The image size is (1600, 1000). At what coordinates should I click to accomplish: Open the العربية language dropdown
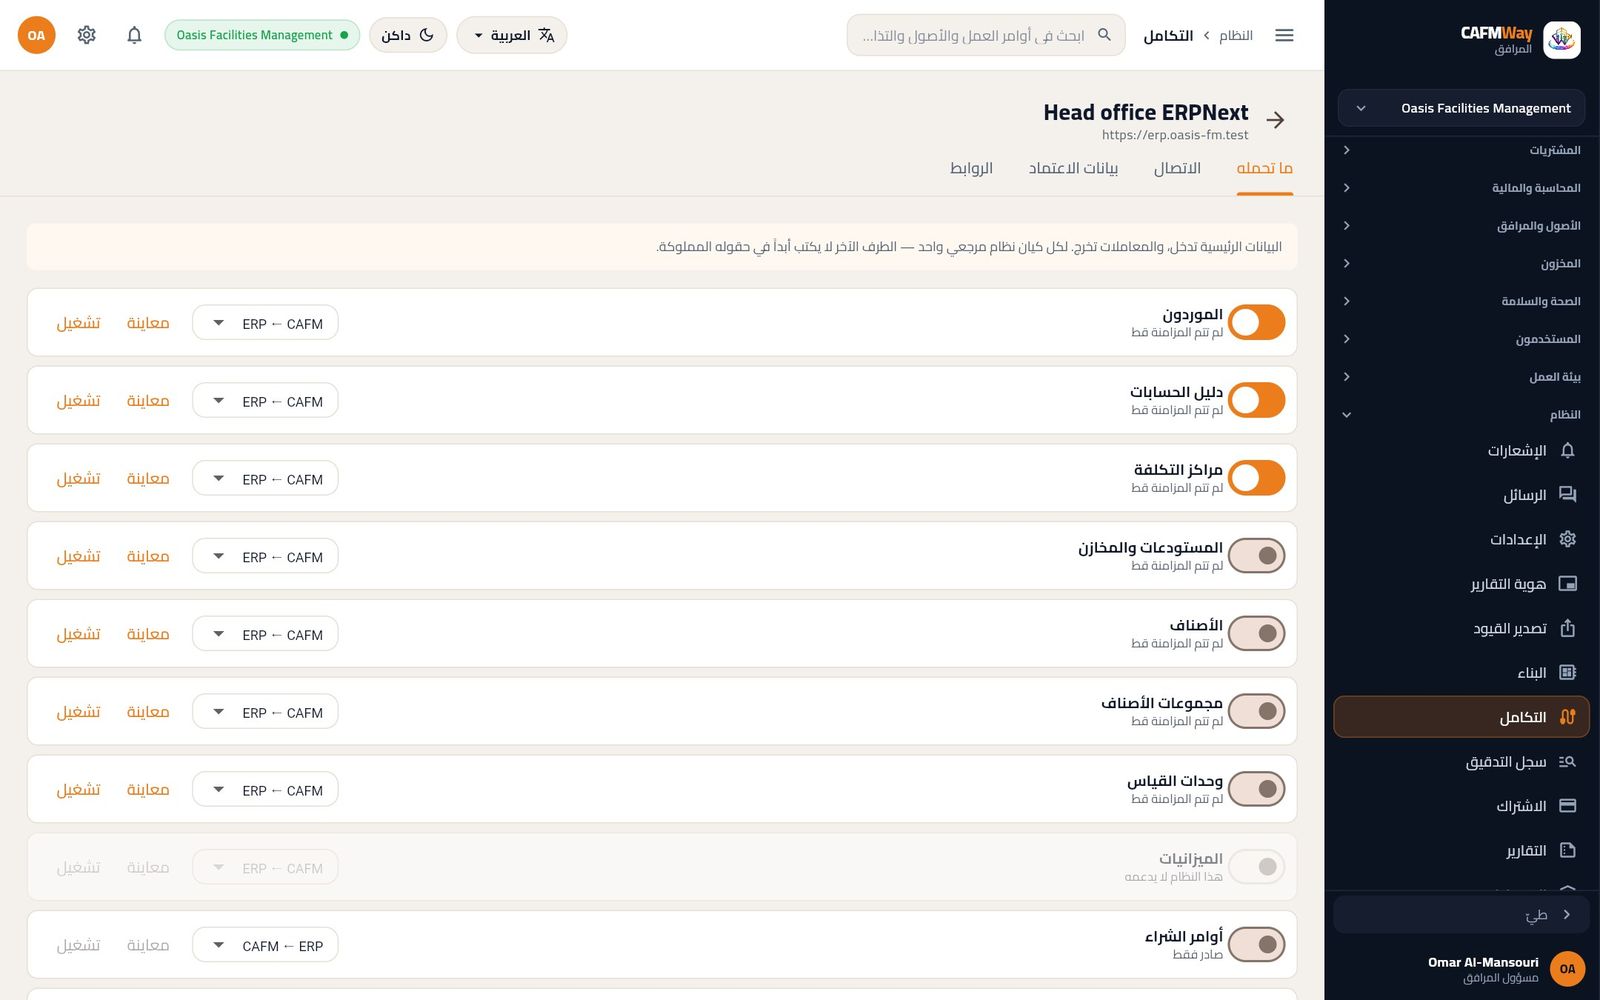[512, 35]
